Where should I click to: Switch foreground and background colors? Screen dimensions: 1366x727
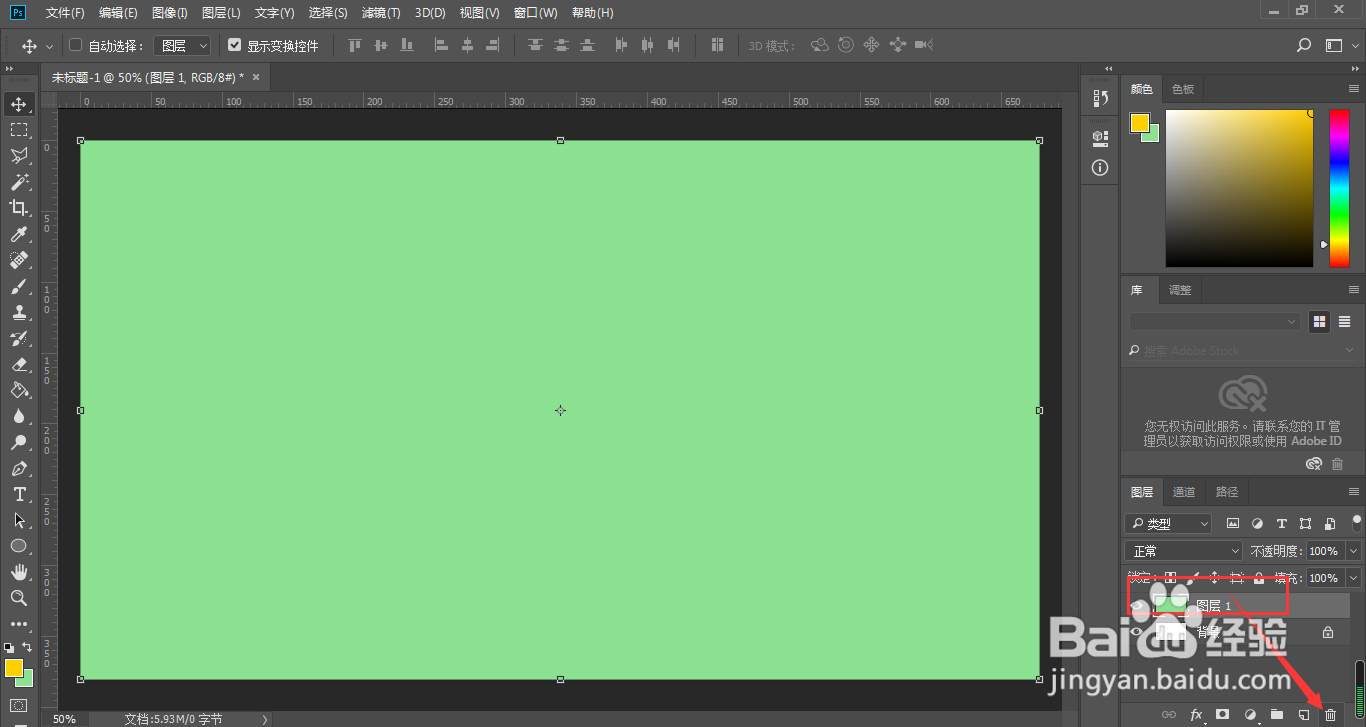(28, 647)
